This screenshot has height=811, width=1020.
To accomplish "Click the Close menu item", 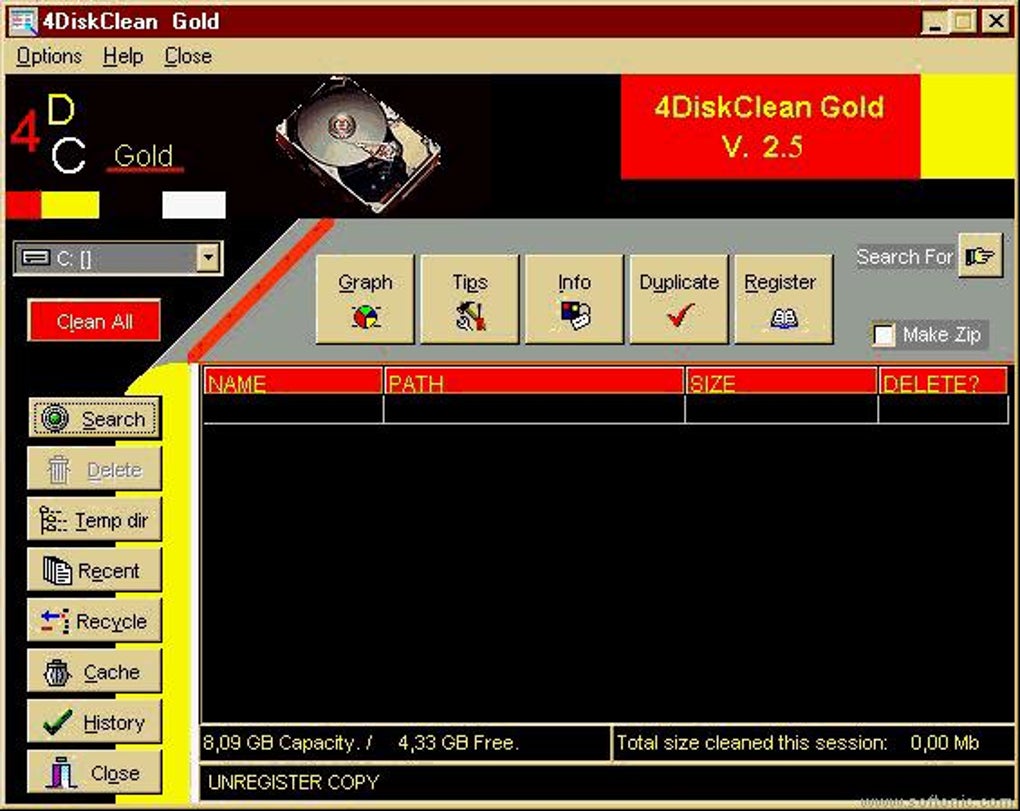I will point(188,57).
